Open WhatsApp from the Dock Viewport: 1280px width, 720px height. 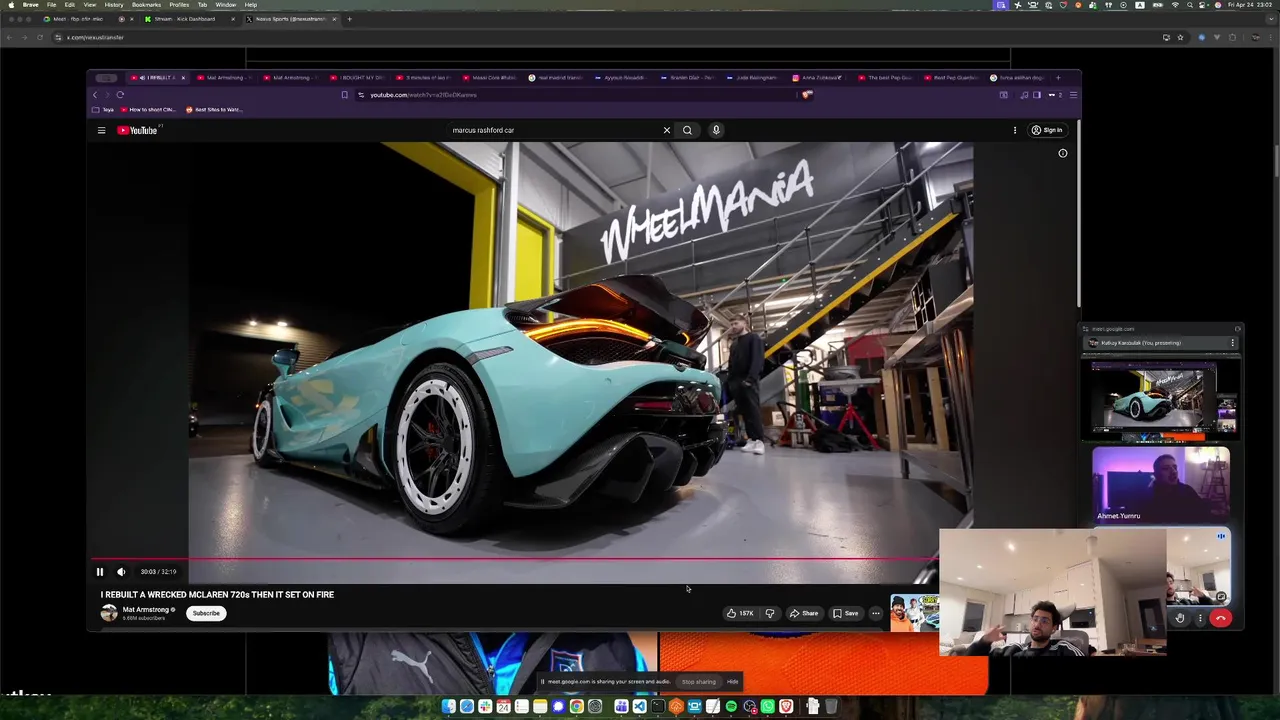767,707
